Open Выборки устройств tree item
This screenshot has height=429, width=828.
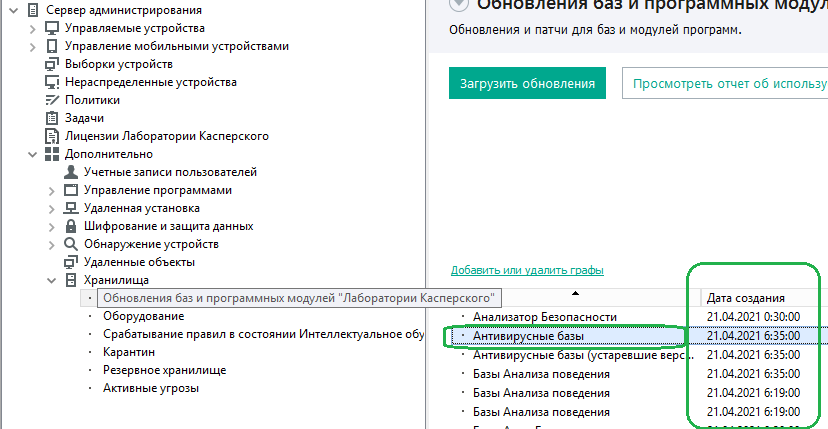[x=119, y=64]
